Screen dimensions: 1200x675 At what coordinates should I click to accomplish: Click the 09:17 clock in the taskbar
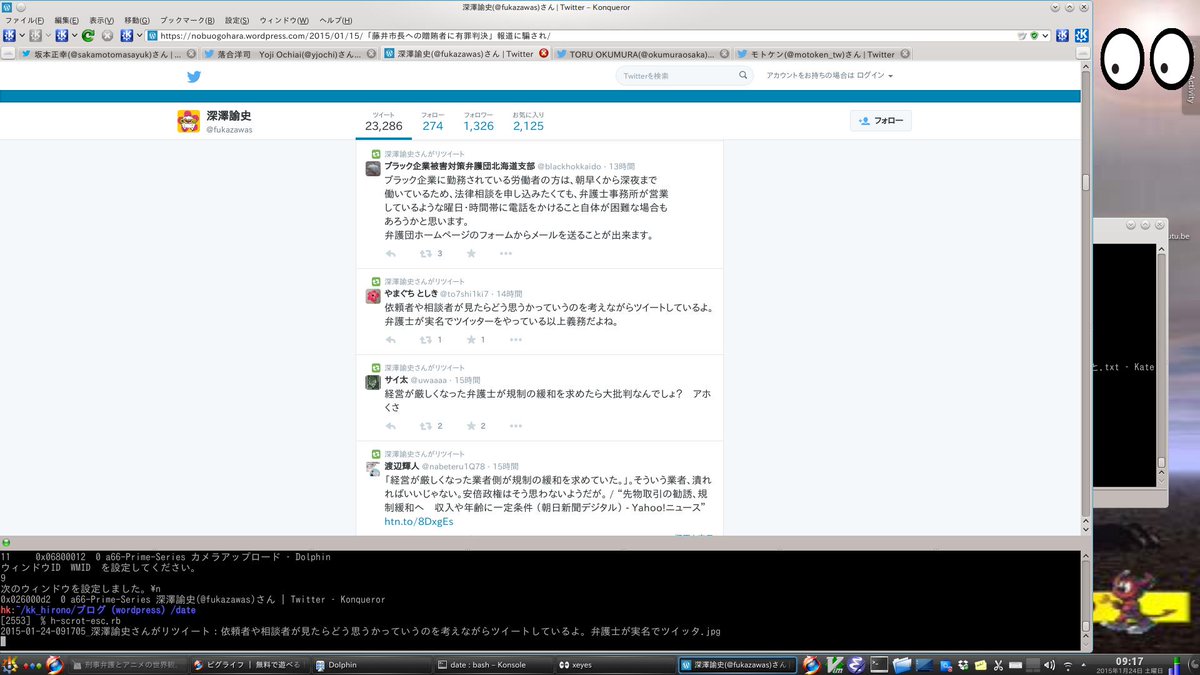point(1129,661)
